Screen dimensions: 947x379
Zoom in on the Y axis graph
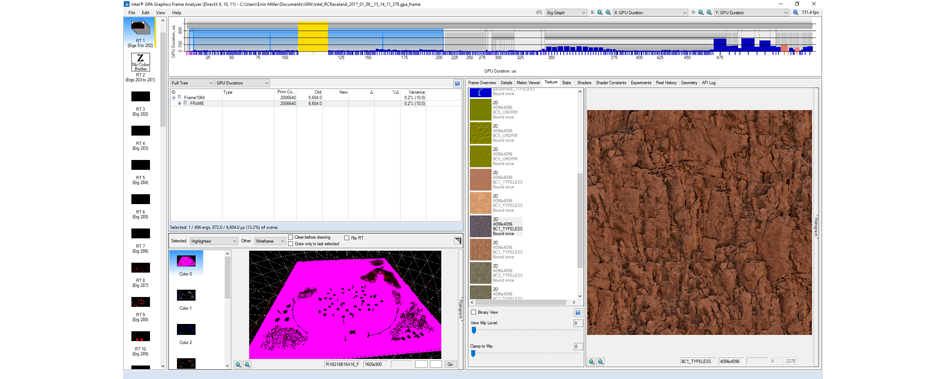click(x=701, y=12)
